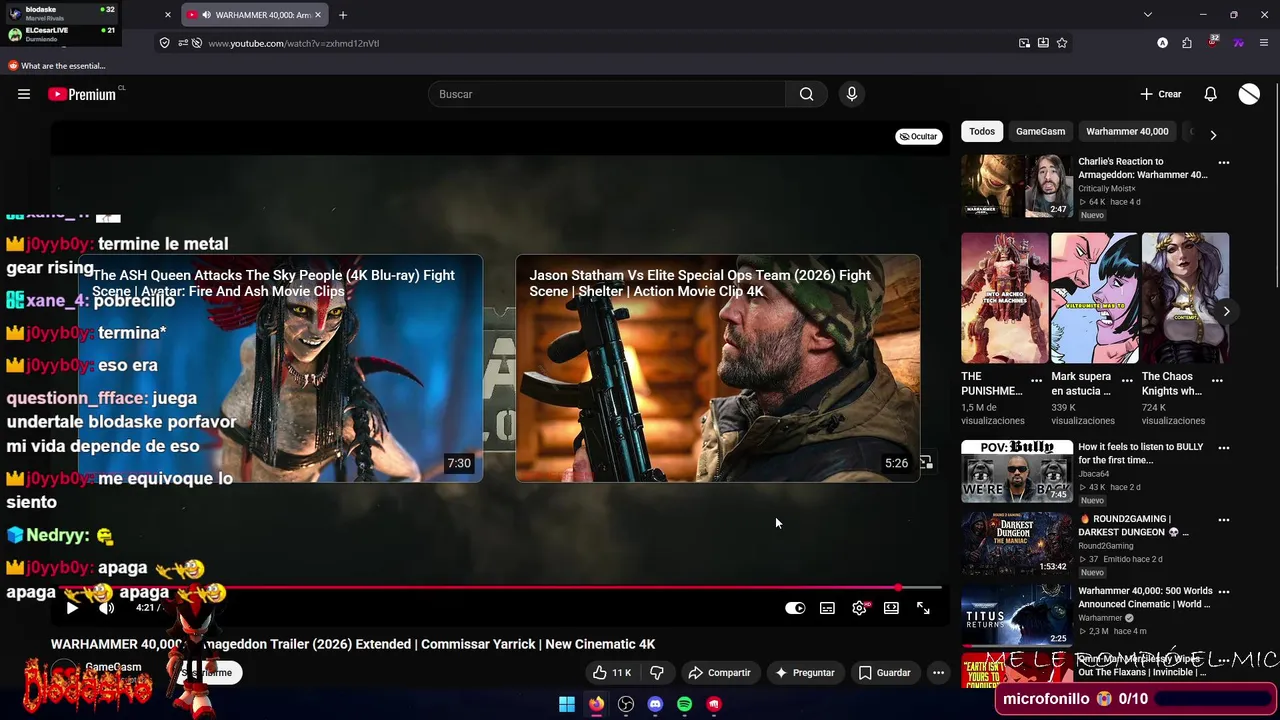Open Spotify from the taskbar
The width and height of the screenshot is (1280, 720).
click(x=684, y=704)
